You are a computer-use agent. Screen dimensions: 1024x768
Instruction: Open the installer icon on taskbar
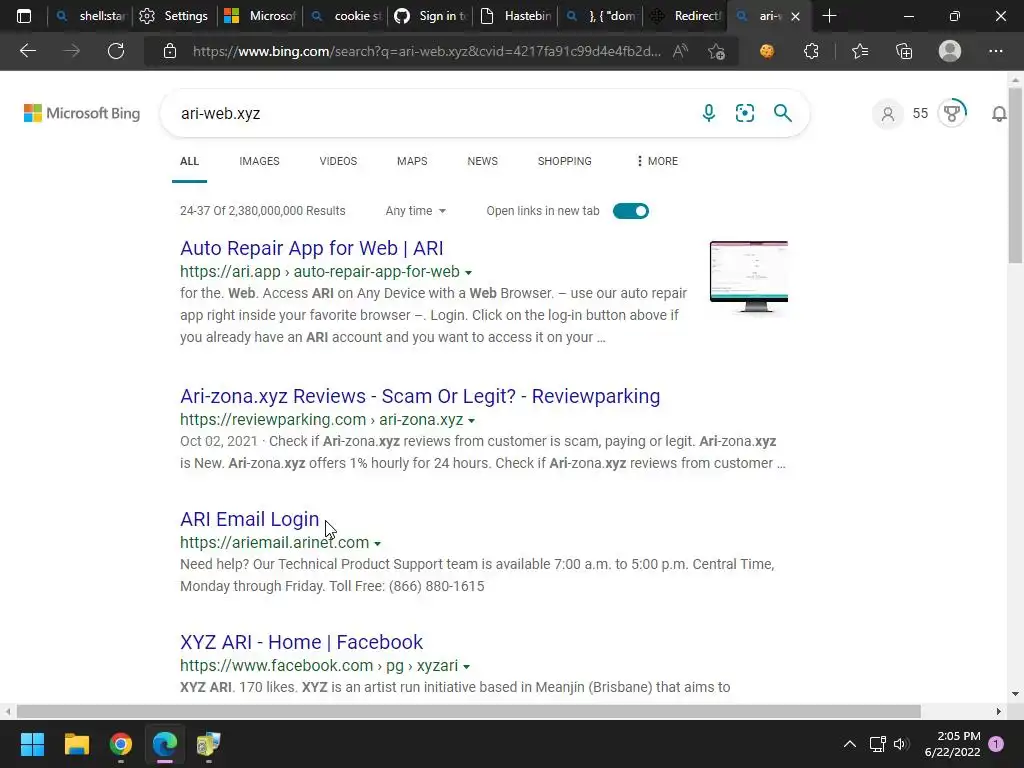(x=208, y=744)
